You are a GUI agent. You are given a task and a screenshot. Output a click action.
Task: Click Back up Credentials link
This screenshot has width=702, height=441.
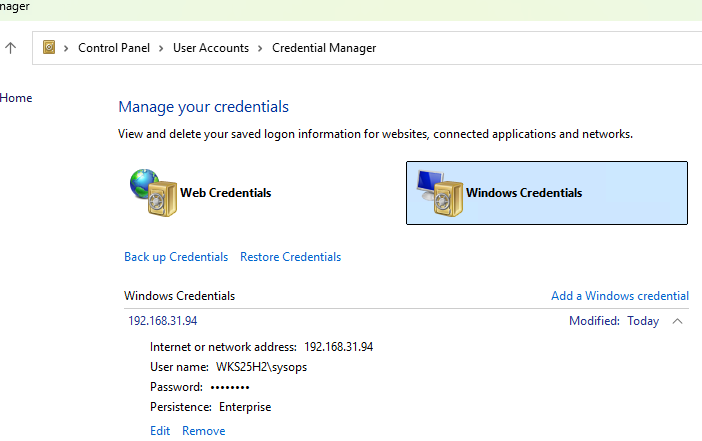click(x=176, y=257)
